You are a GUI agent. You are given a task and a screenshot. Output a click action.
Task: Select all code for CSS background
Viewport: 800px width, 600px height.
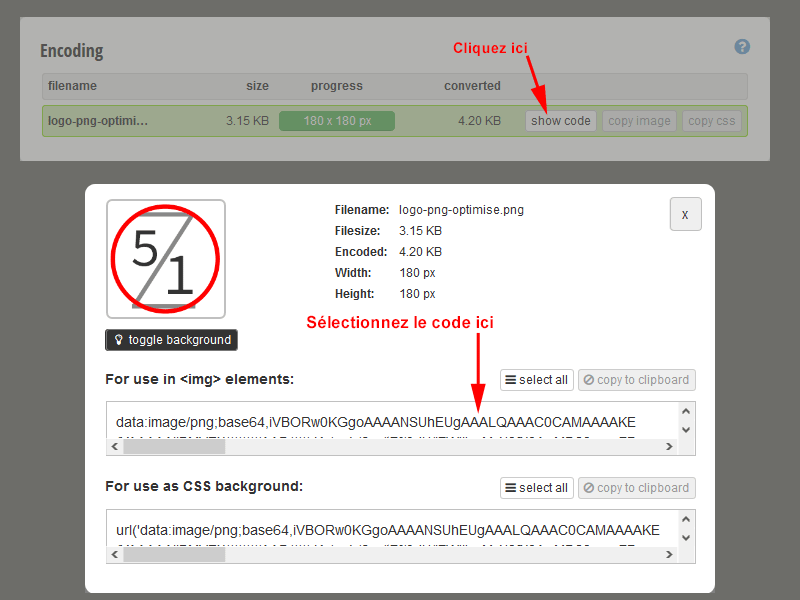[537, 488]
